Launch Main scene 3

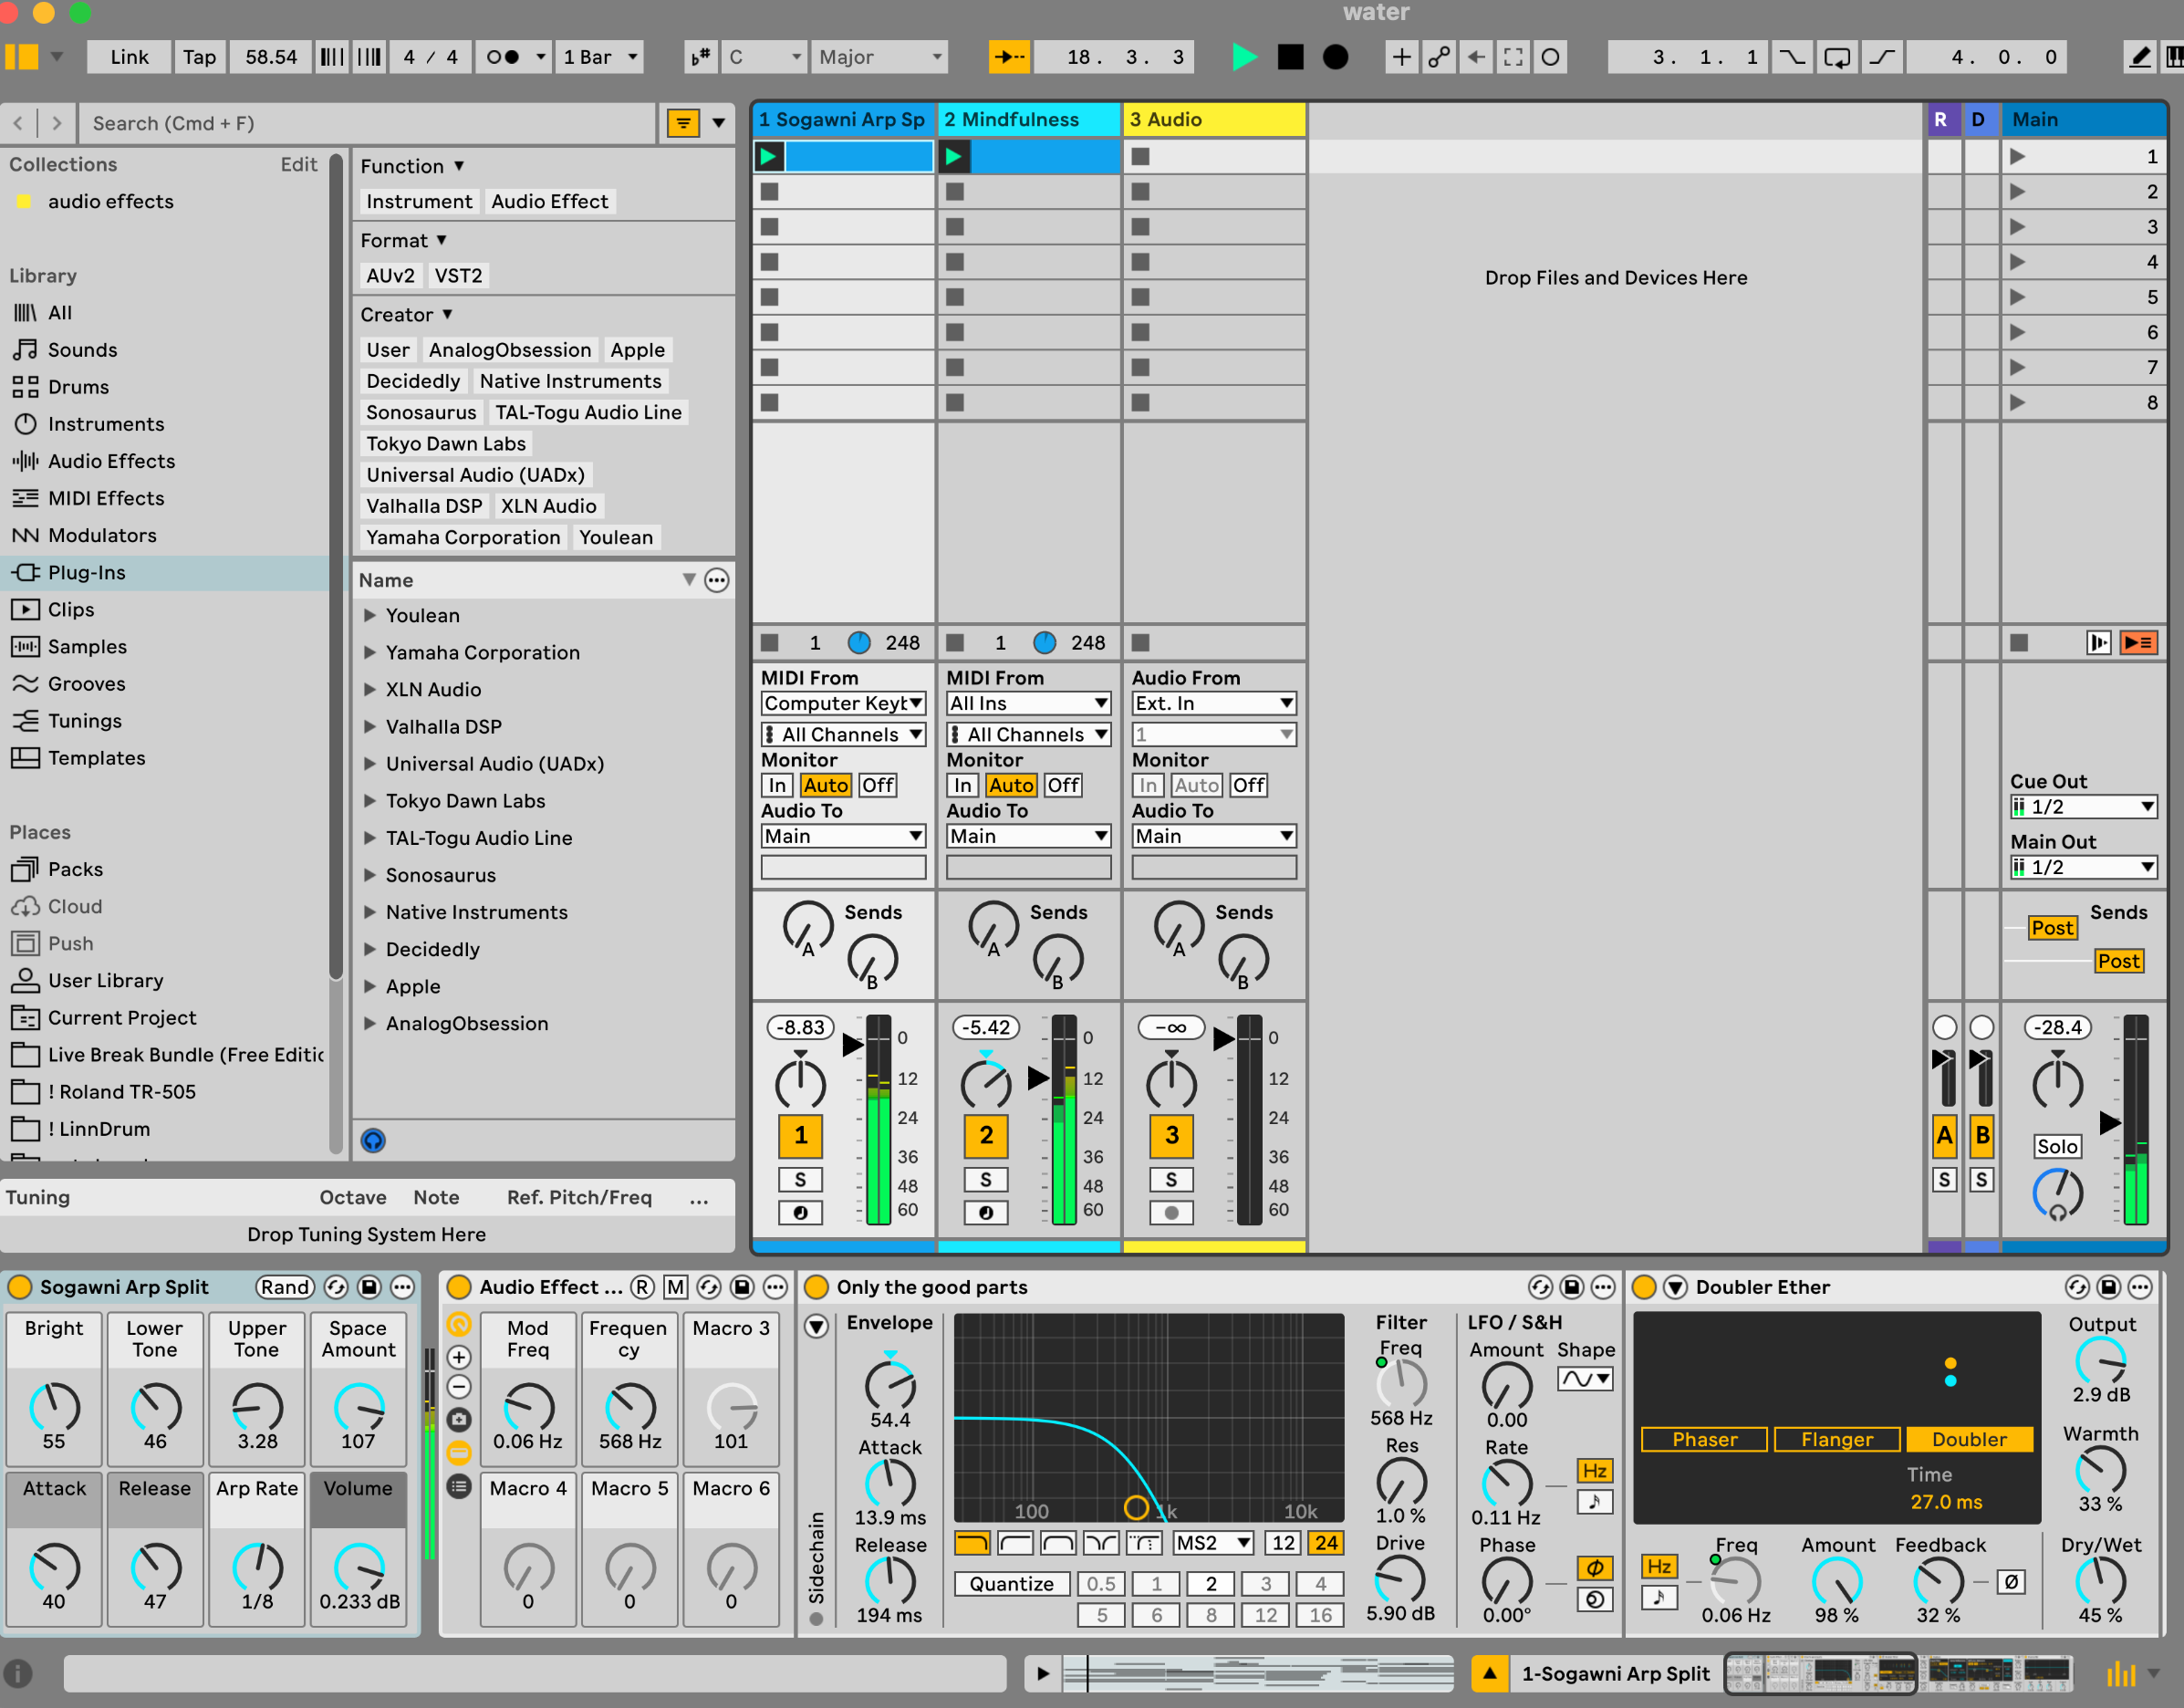[x=2018, y=227]
